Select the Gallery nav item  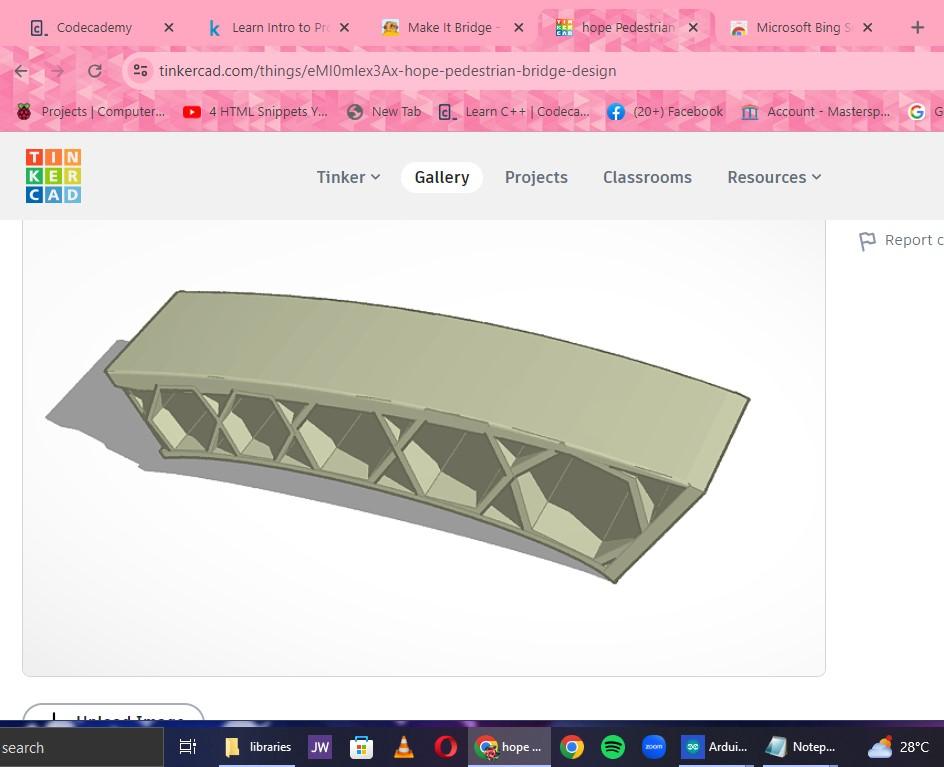pos(442,177)
